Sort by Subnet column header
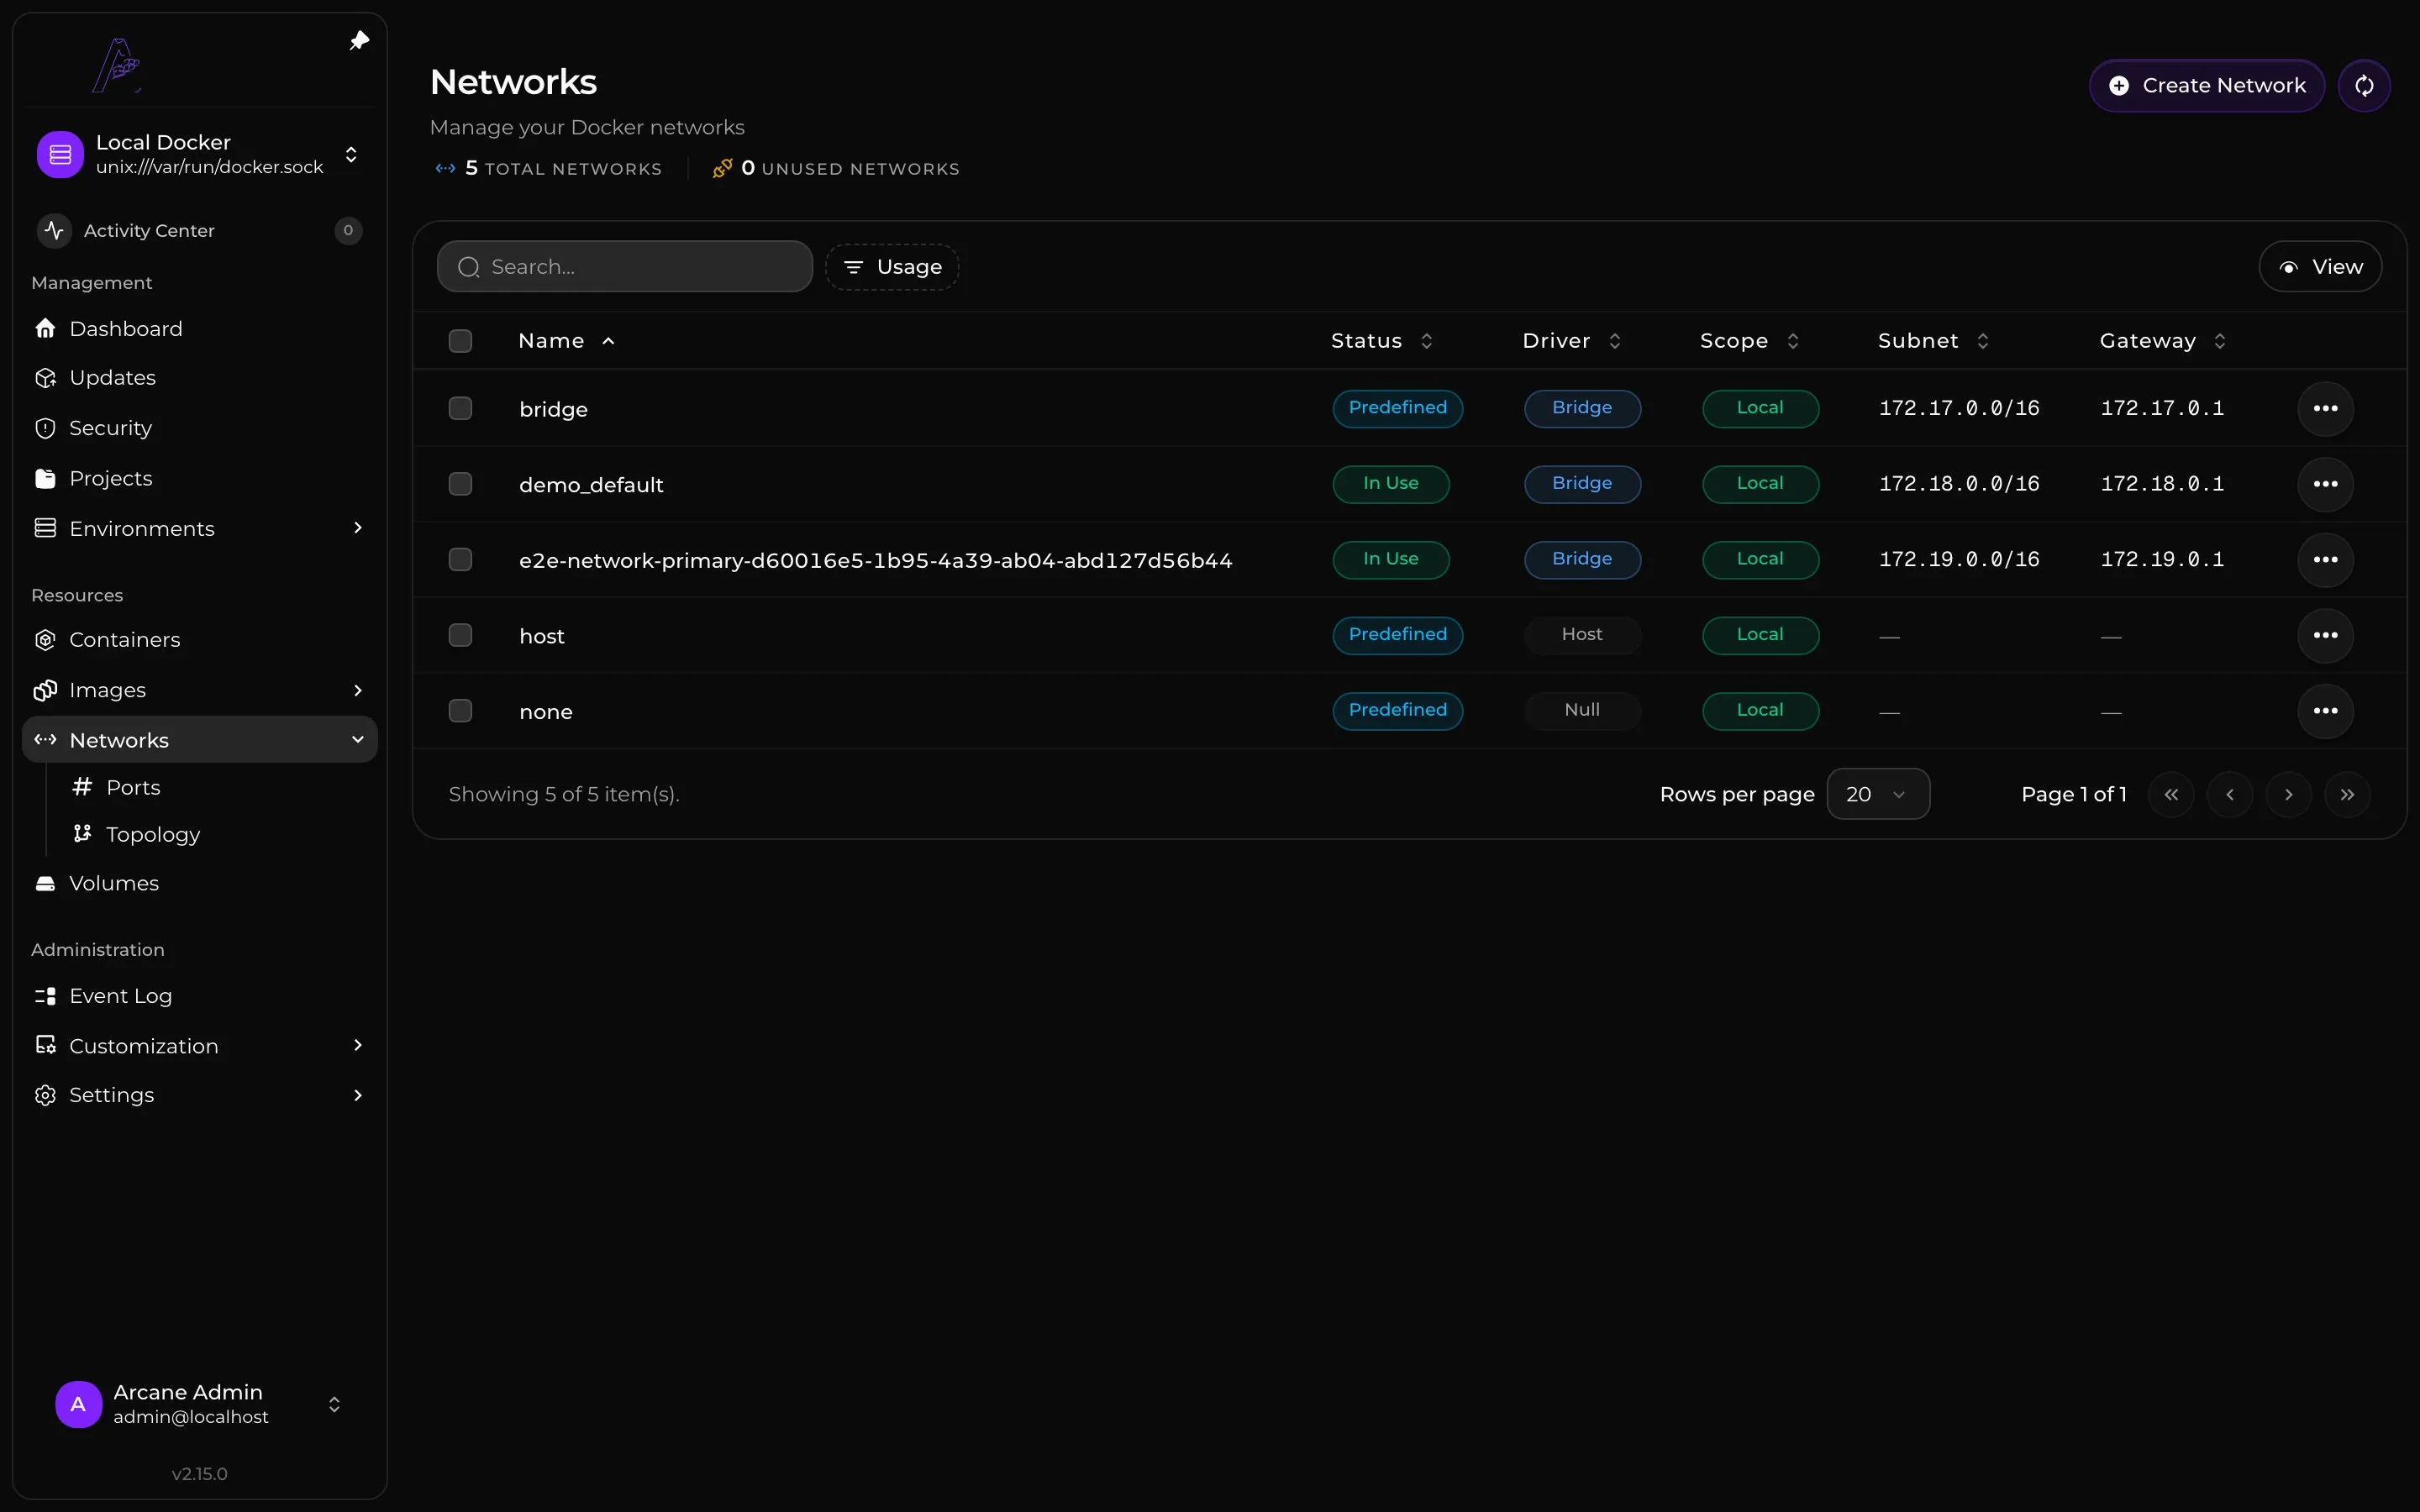Screen dimensions: 2420x1512 [x=1933, y=341]
